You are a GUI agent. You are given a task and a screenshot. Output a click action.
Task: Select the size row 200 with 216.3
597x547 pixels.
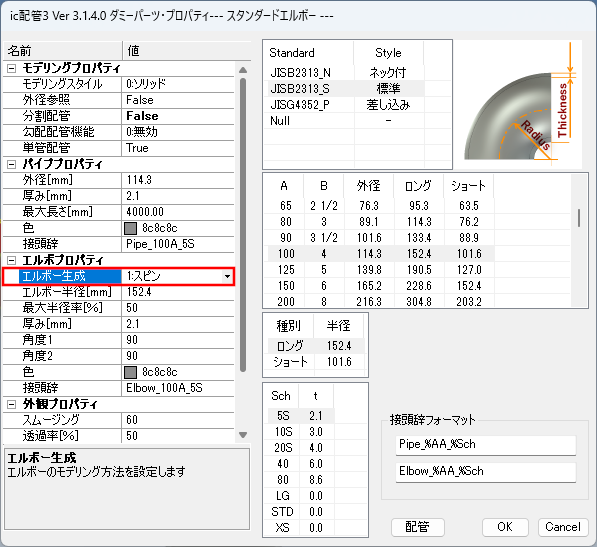click(x=381, y=301)
